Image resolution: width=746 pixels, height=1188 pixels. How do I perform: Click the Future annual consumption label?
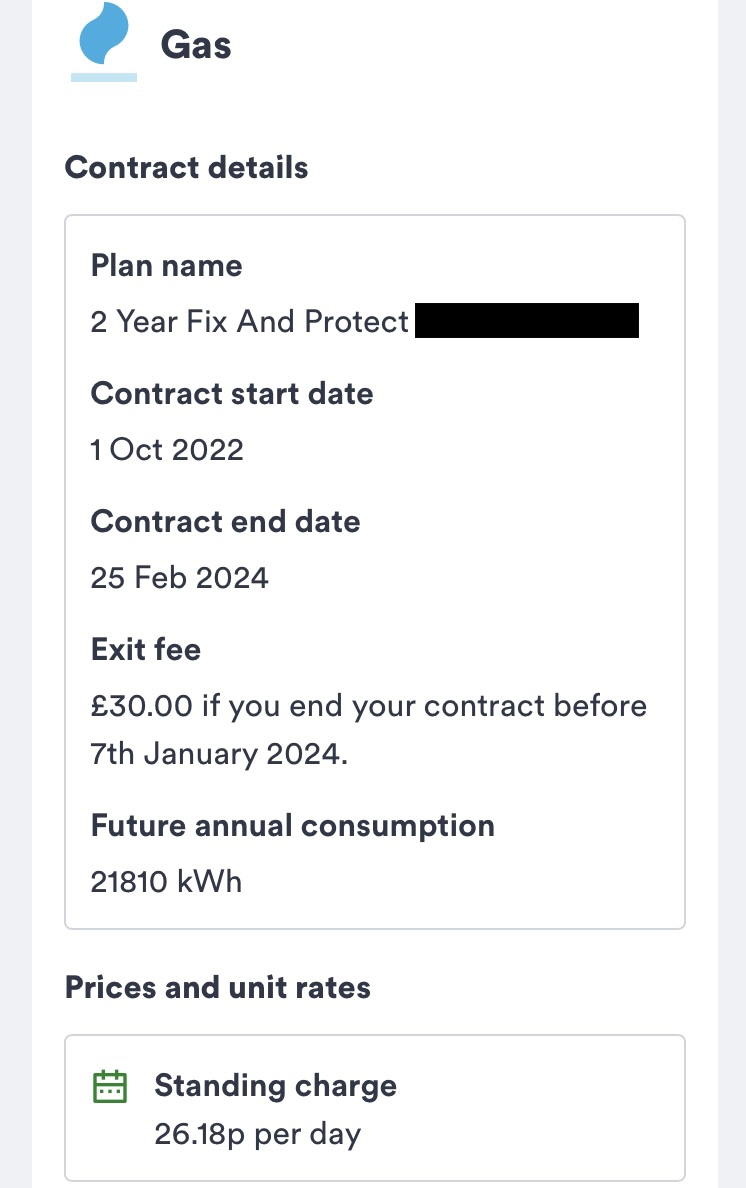click(292, 825)
